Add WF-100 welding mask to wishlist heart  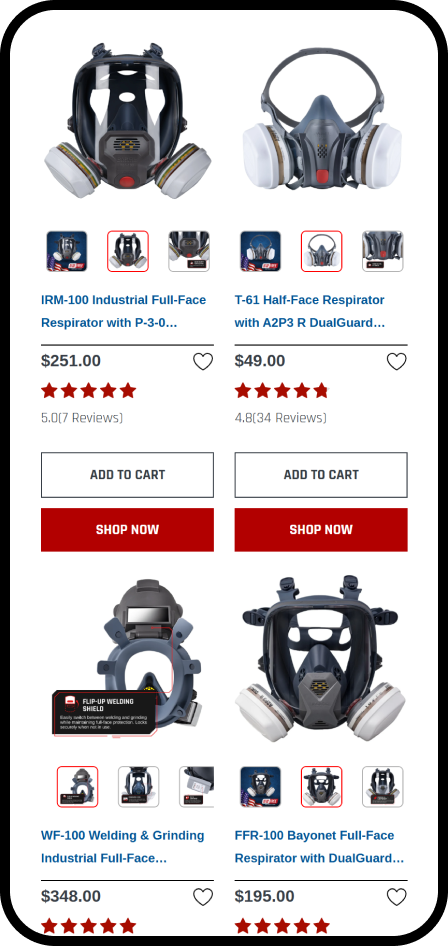pos(203,897)
